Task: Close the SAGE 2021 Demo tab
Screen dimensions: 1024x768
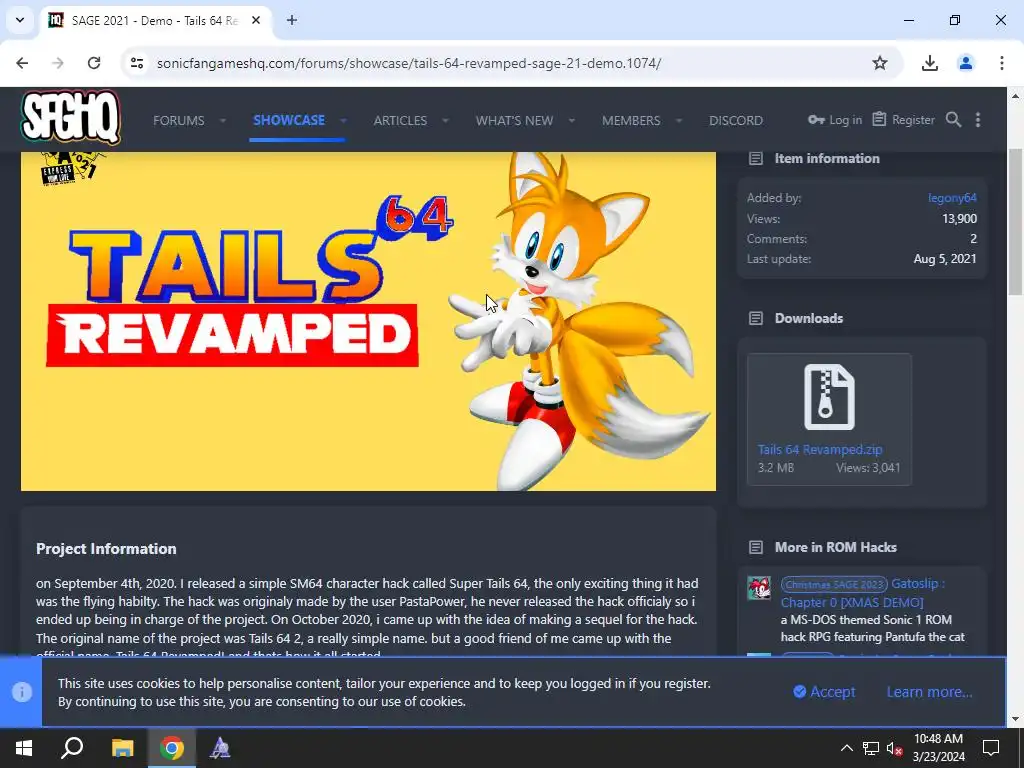Action: (x=256, y=20)
